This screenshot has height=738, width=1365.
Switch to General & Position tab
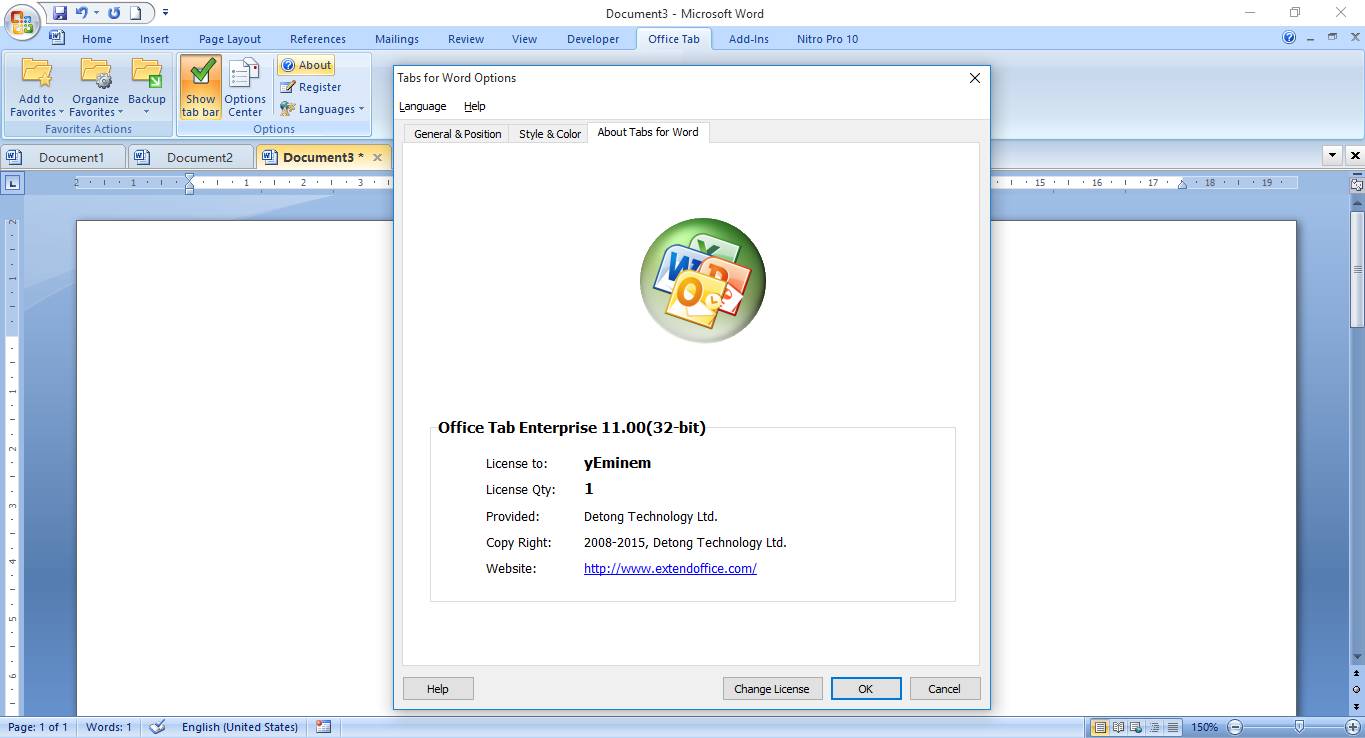pyautogui.click(x=457, y=133)
